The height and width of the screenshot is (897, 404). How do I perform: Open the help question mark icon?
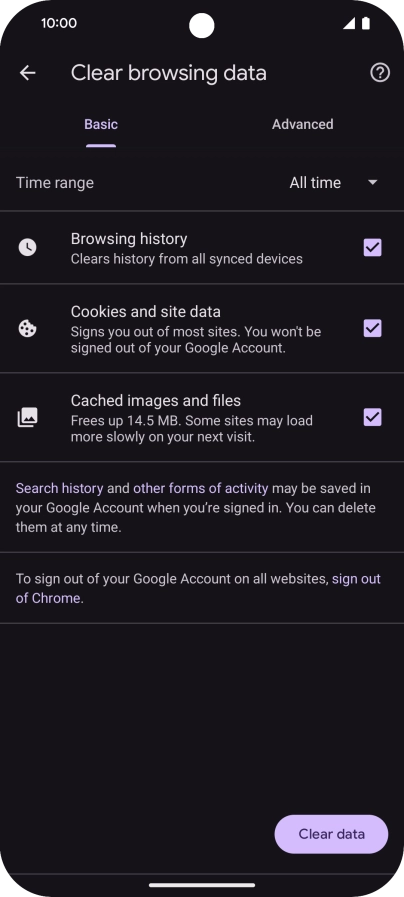pyautogui.click(x=380, y=73)
